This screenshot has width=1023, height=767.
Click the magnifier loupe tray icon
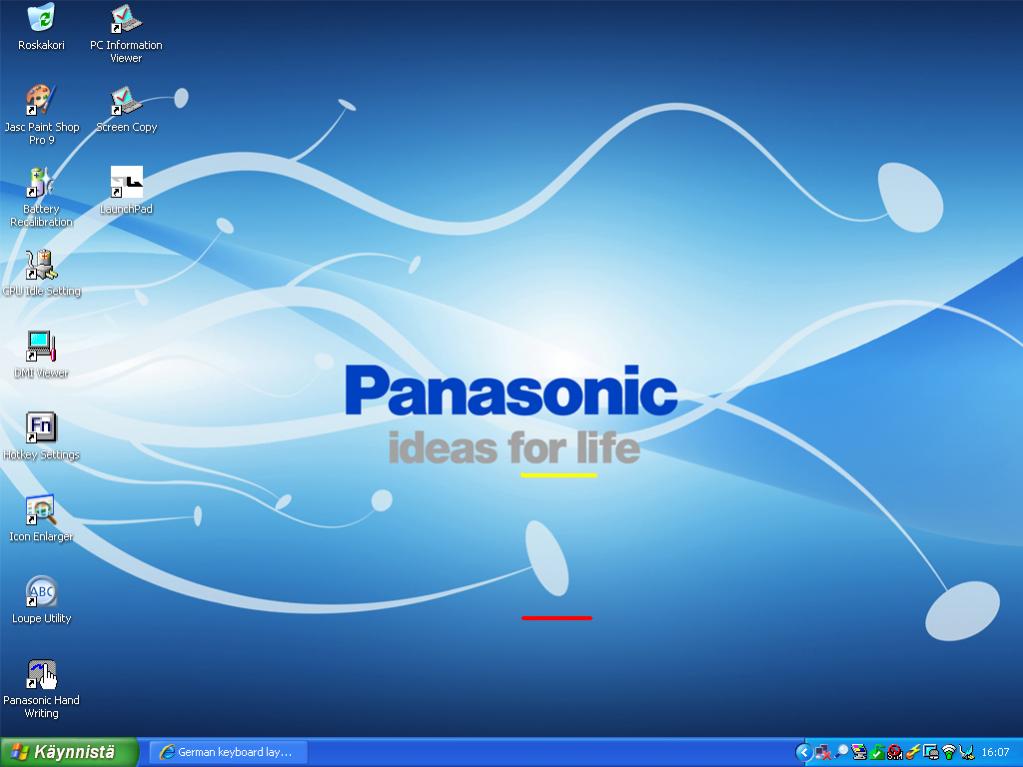click(x=842, y=752)
